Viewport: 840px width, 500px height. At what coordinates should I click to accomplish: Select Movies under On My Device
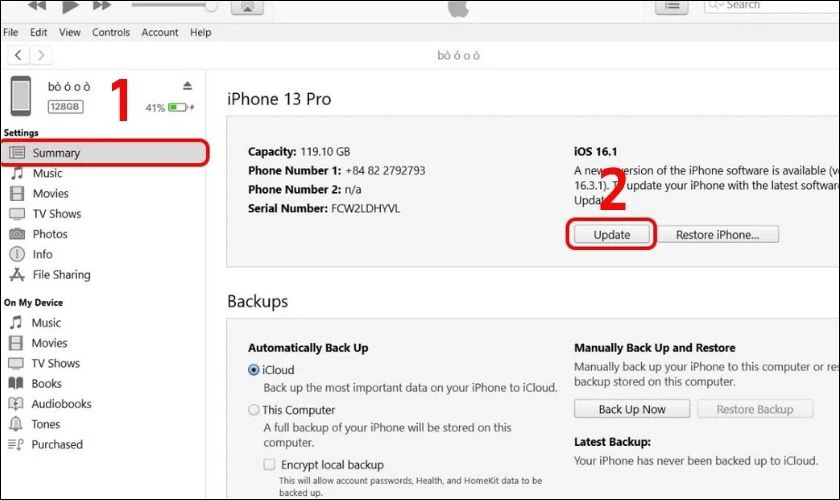(x=49, y=343)
